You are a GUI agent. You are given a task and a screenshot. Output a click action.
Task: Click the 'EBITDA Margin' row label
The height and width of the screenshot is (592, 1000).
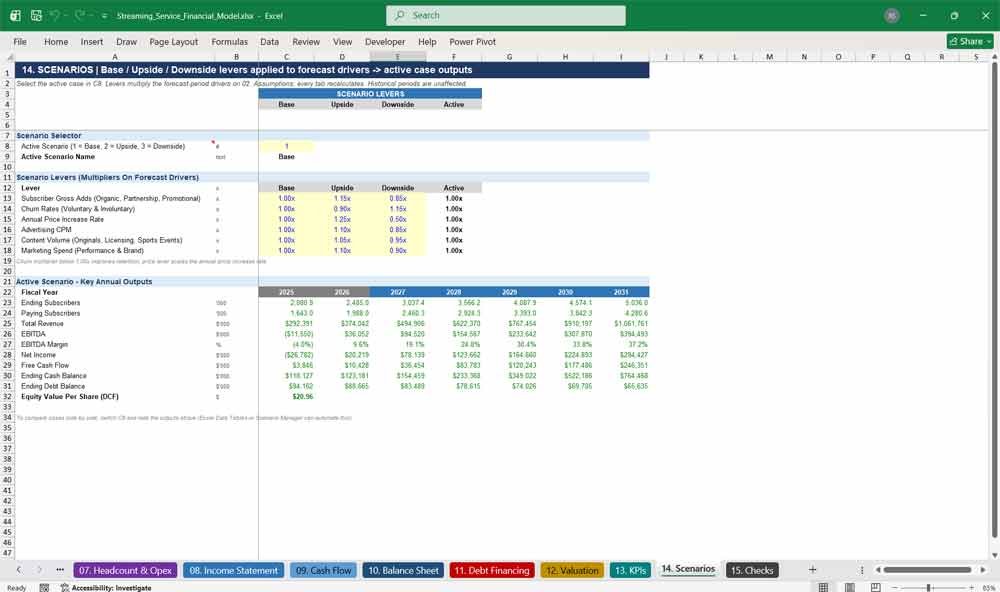[44, 344]
